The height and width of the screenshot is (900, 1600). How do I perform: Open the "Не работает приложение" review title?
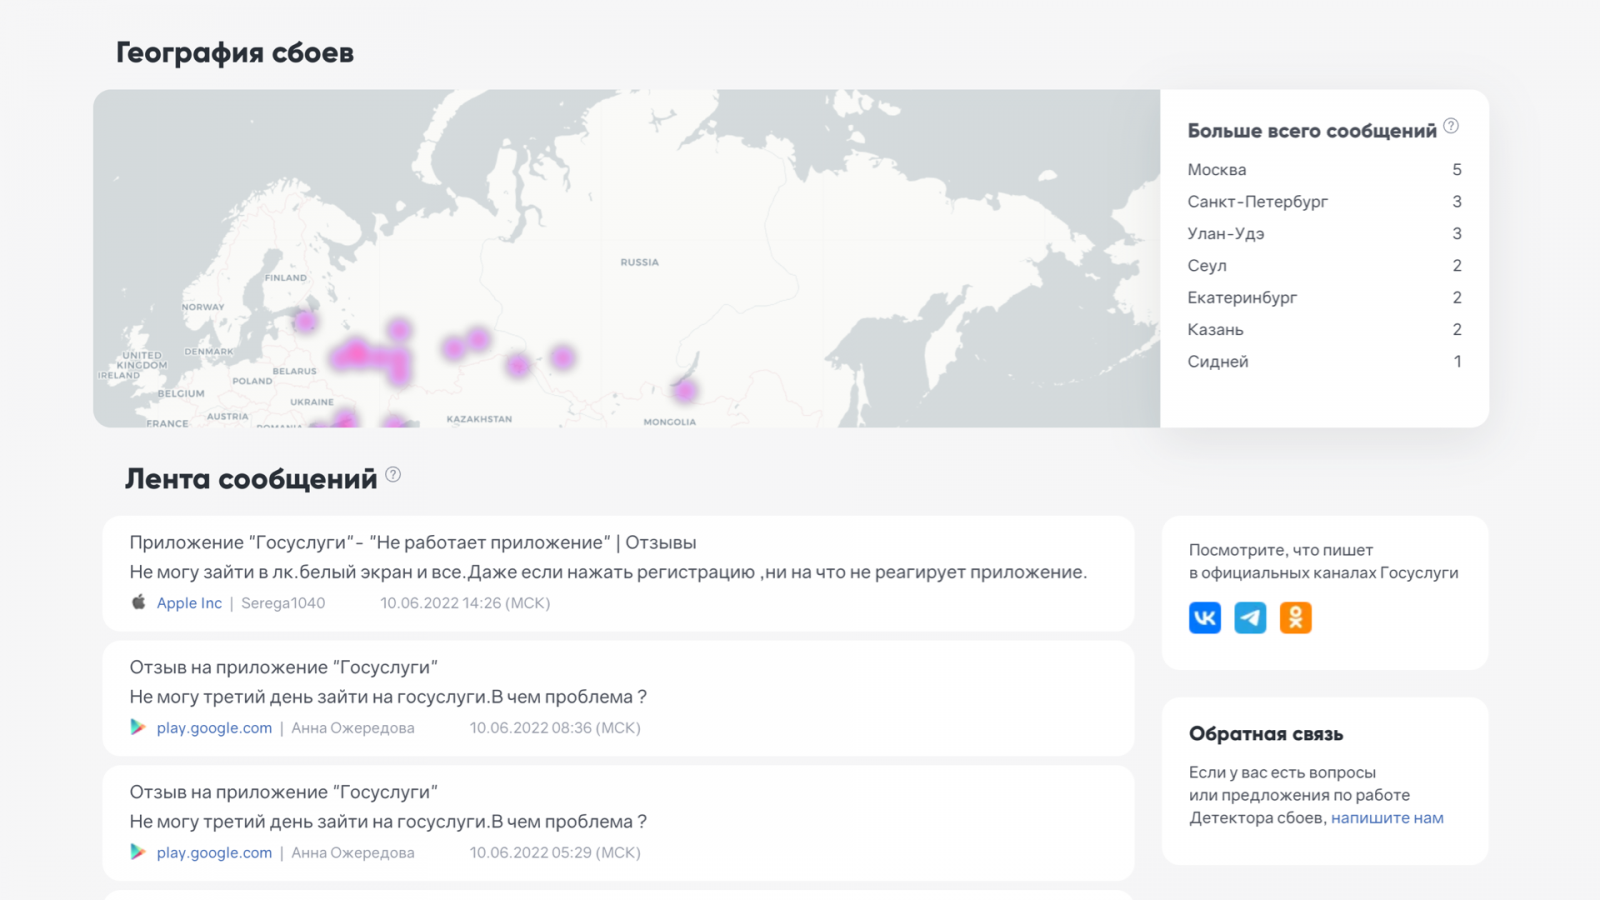coord(412,543)
